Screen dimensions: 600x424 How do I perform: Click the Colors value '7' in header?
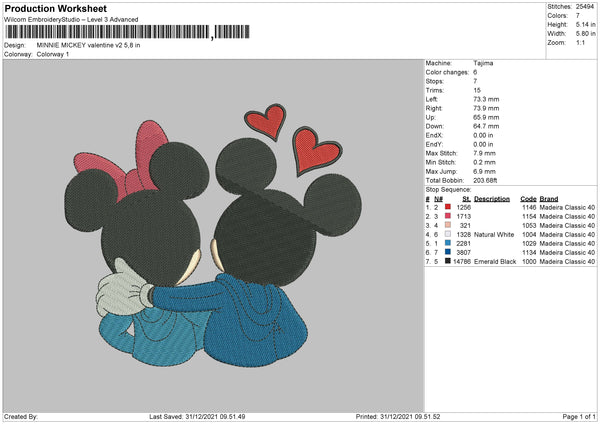(x=578, y=16)
